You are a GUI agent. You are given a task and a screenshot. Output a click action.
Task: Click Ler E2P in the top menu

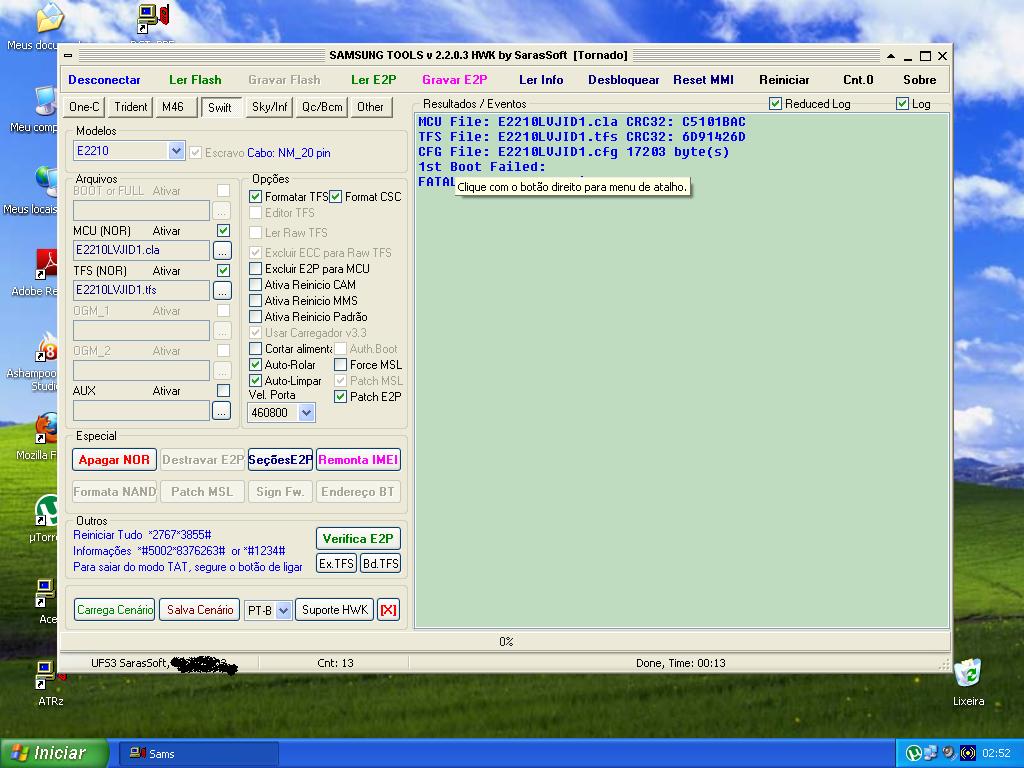[374, 80]
